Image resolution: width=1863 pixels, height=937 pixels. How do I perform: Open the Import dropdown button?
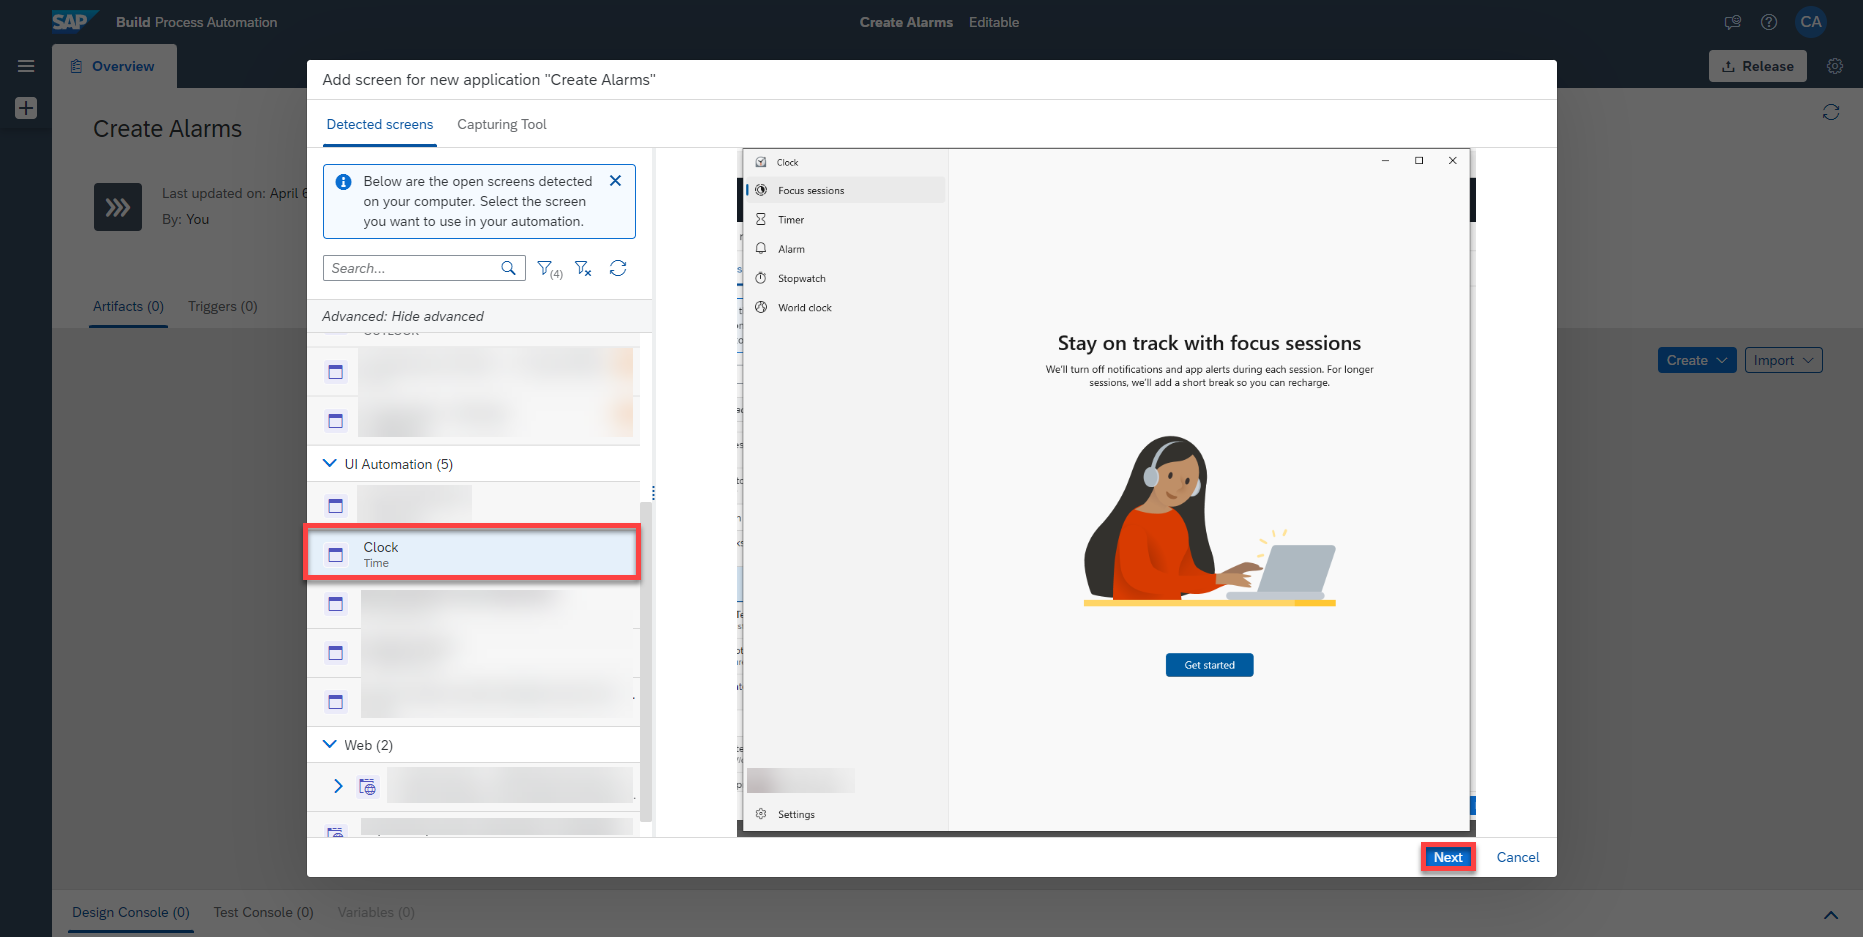point(1784,360)
